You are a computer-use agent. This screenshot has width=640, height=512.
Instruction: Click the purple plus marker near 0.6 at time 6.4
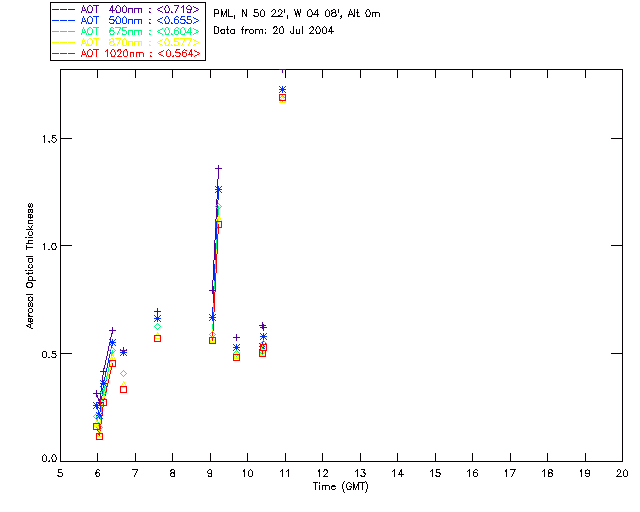pyautogui.click(x=113, y=330)
